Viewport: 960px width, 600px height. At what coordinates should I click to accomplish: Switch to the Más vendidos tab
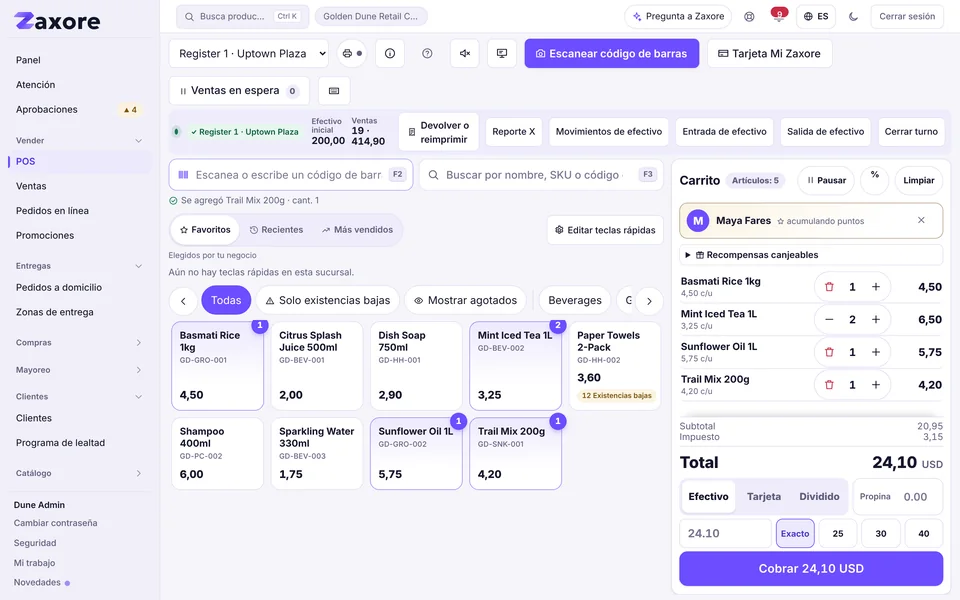pos(358,230)
